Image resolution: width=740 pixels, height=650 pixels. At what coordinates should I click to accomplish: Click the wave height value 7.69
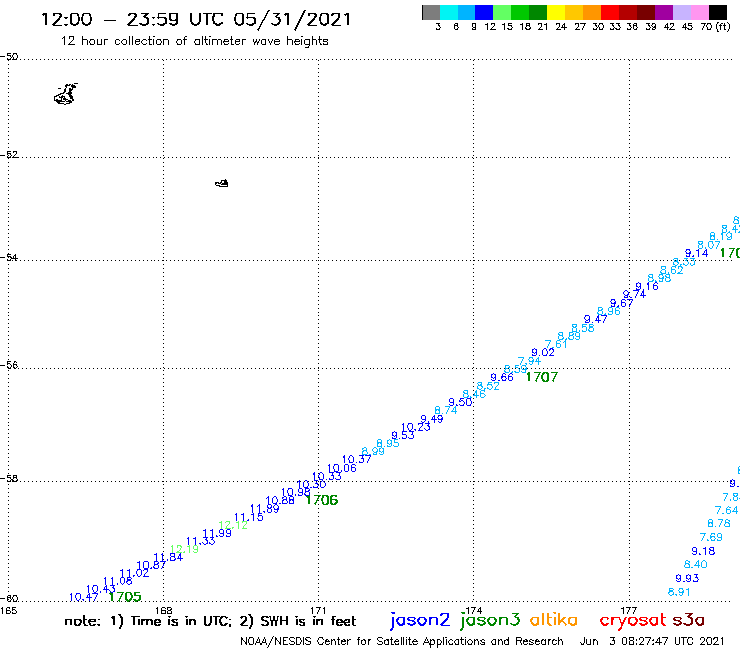(x=711, y=537)
